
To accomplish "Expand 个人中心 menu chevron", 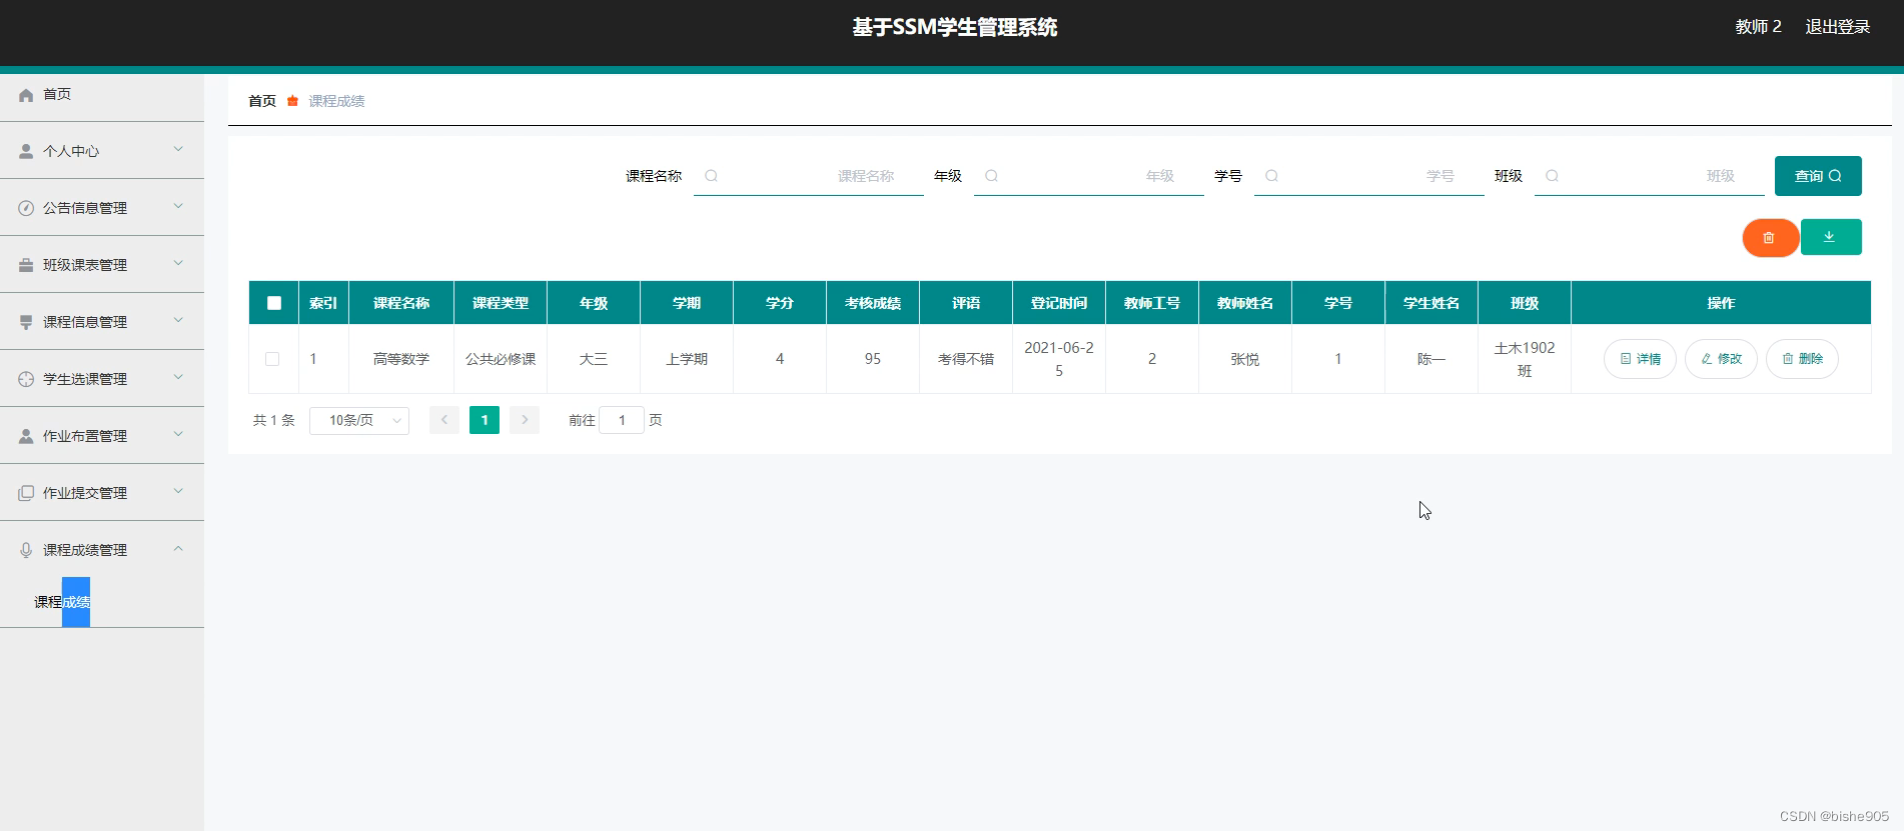I will [178, 150].
